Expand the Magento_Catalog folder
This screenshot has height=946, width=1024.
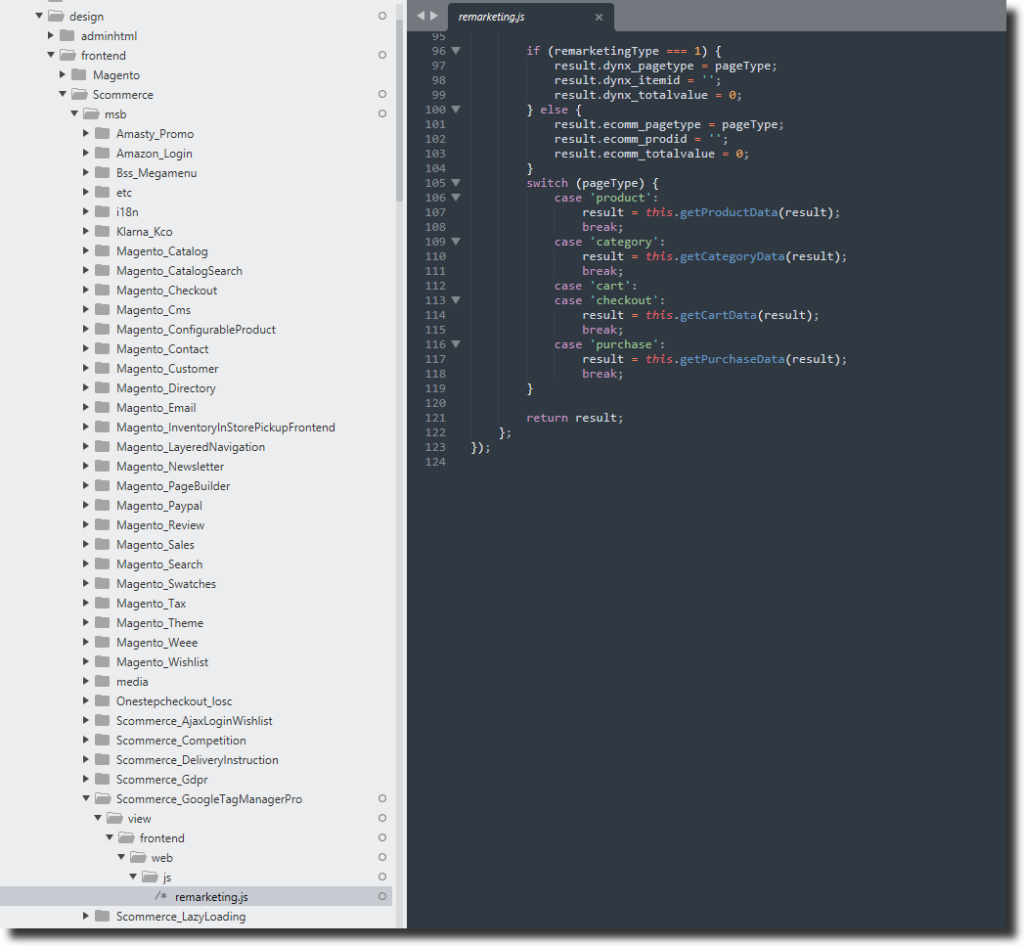coord(86,251)
